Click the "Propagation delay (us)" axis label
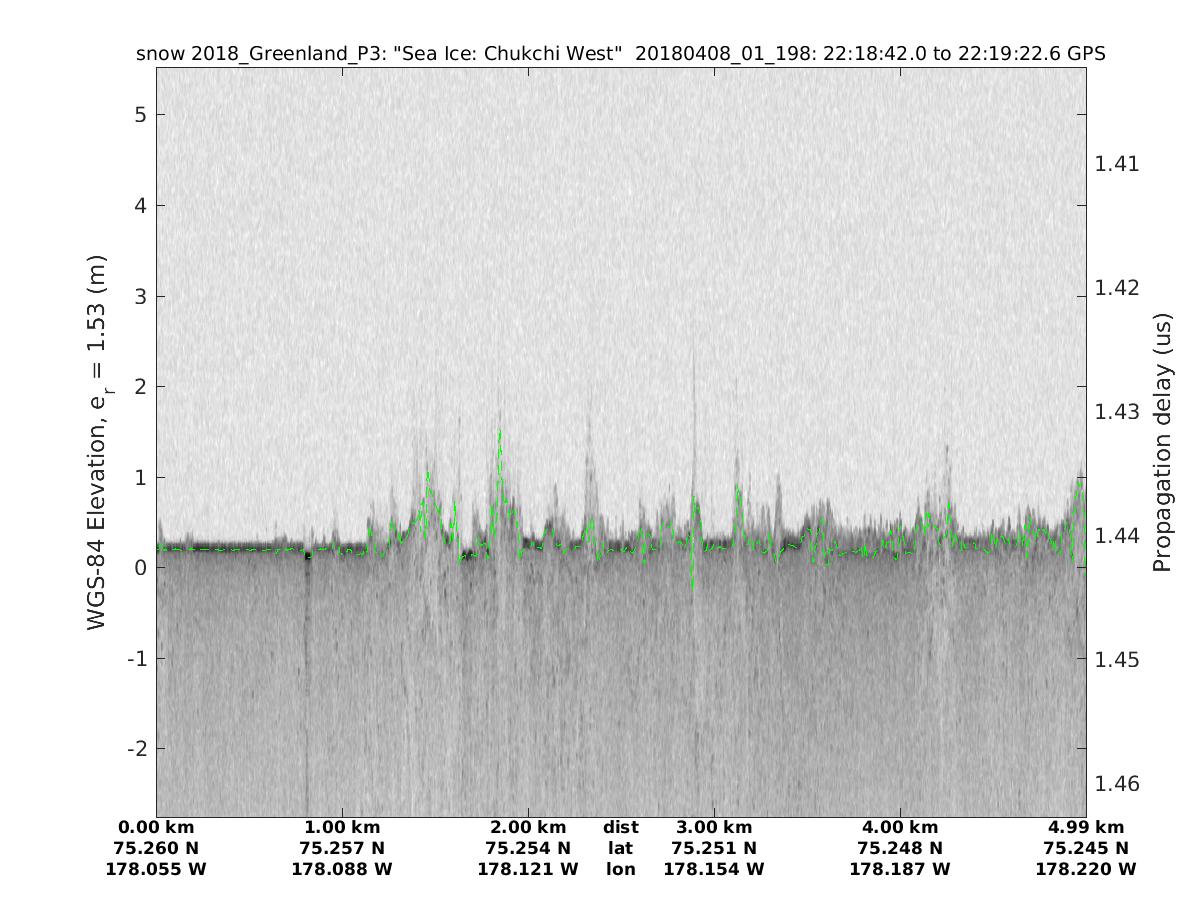1200x900 pixels. tap(1161, 442)
